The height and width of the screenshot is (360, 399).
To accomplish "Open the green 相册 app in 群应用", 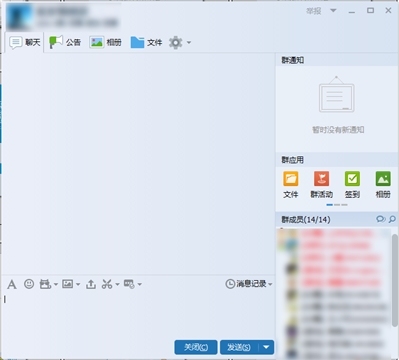I will coord(383,185).
